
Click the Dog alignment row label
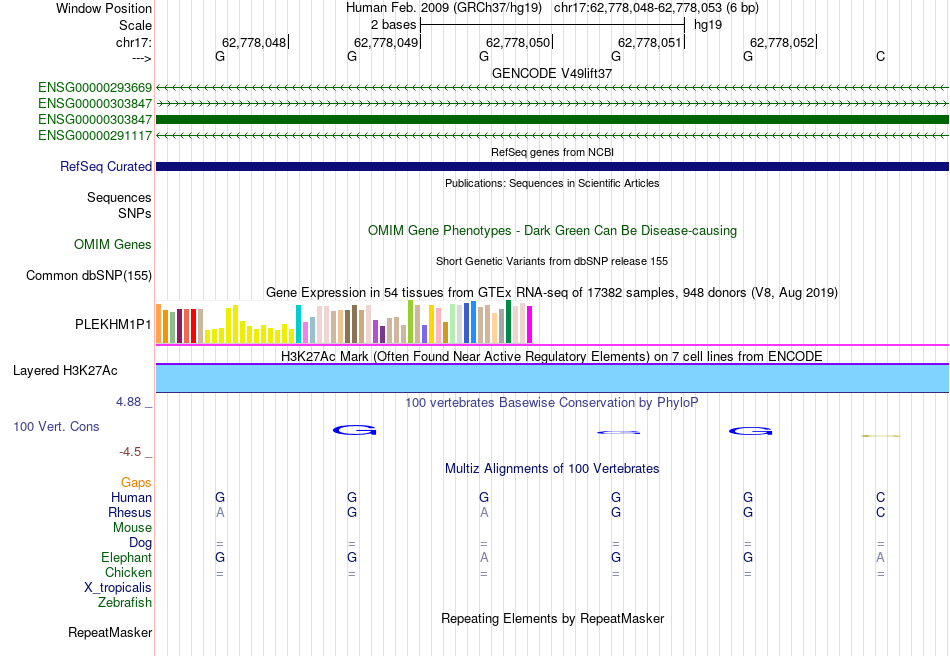140,543
